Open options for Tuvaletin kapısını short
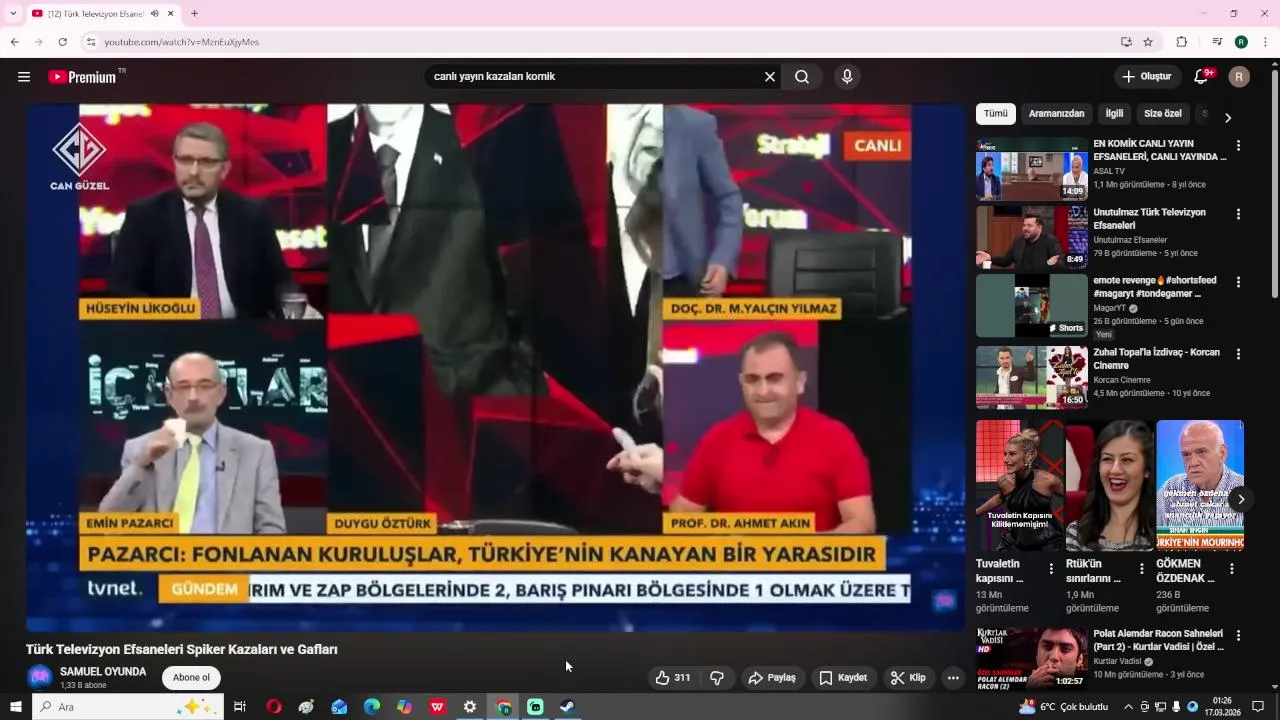 click(1051, 569)
